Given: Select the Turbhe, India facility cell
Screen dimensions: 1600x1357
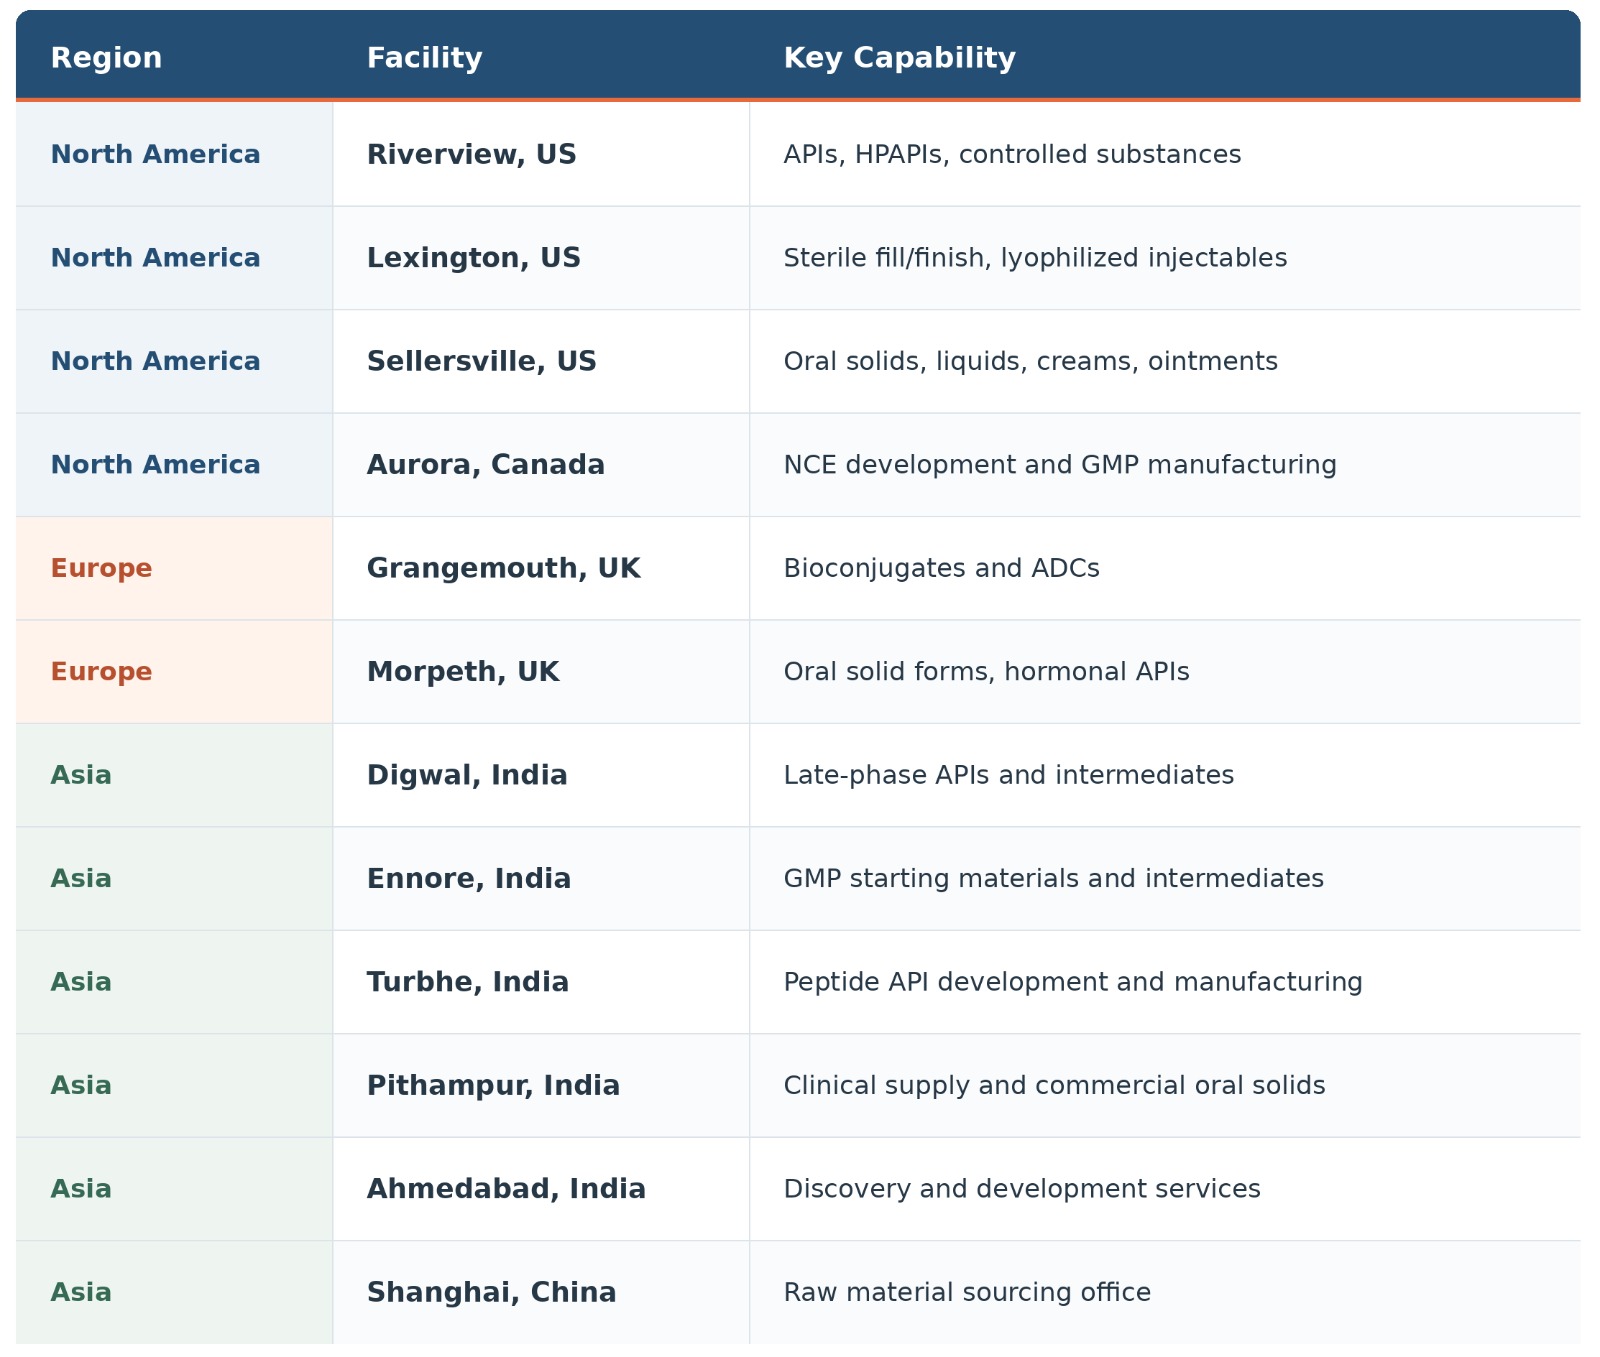Looking at the screenshot, I should coord(541,982).
